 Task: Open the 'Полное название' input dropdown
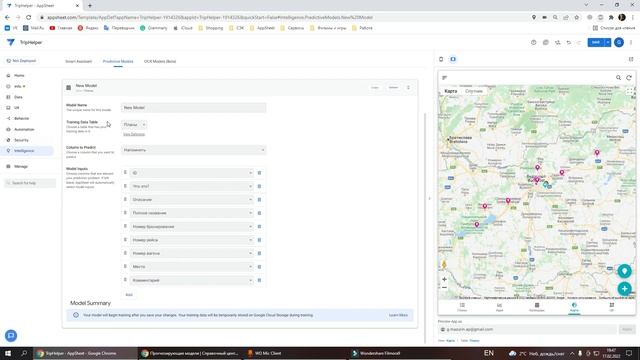coord(191,213)
